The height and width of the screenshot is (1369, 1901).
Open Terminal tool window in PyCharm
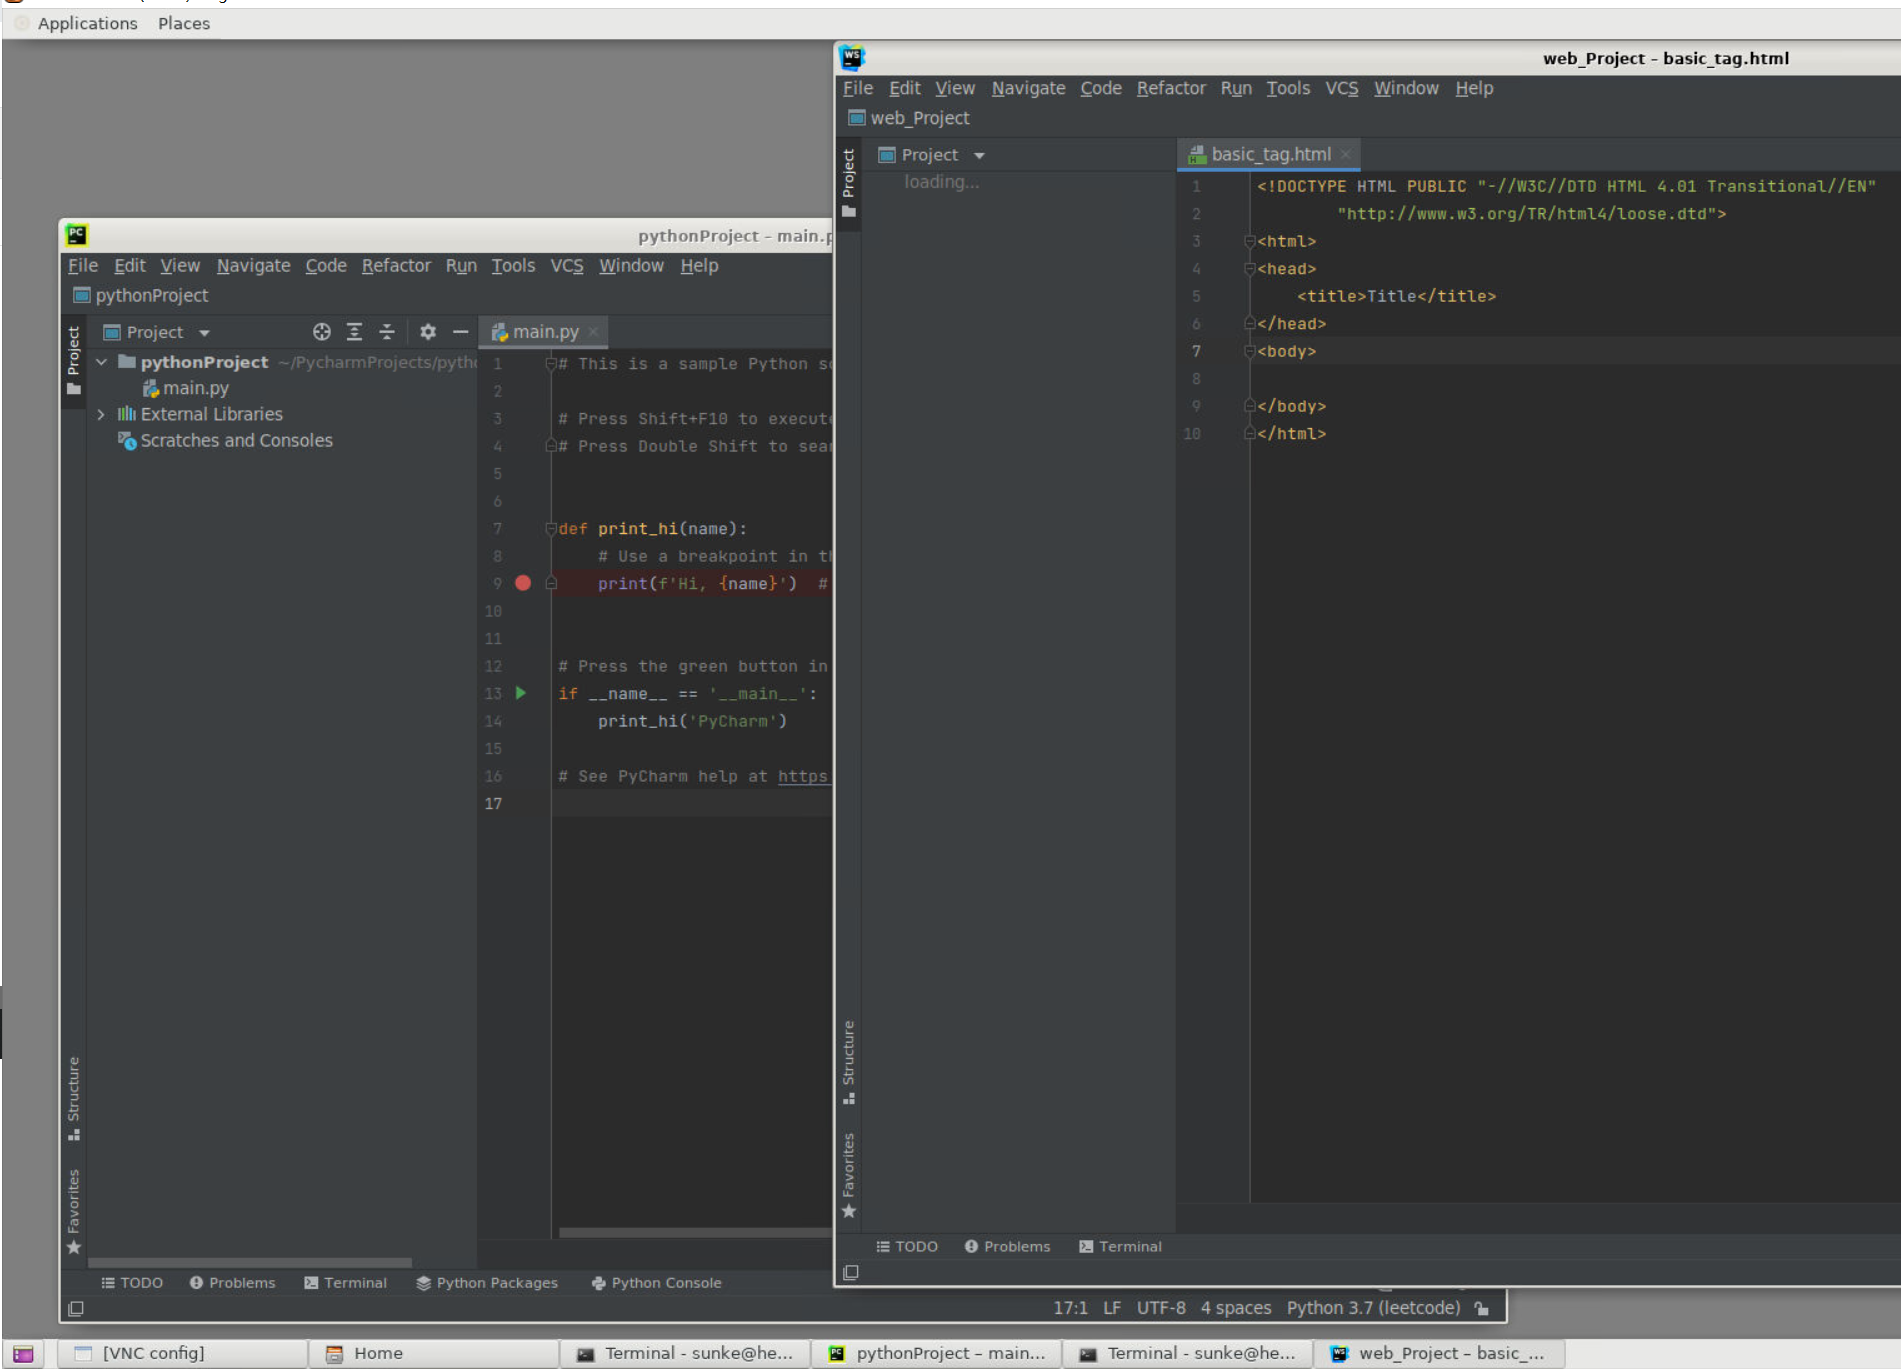tap(346, 1282)
